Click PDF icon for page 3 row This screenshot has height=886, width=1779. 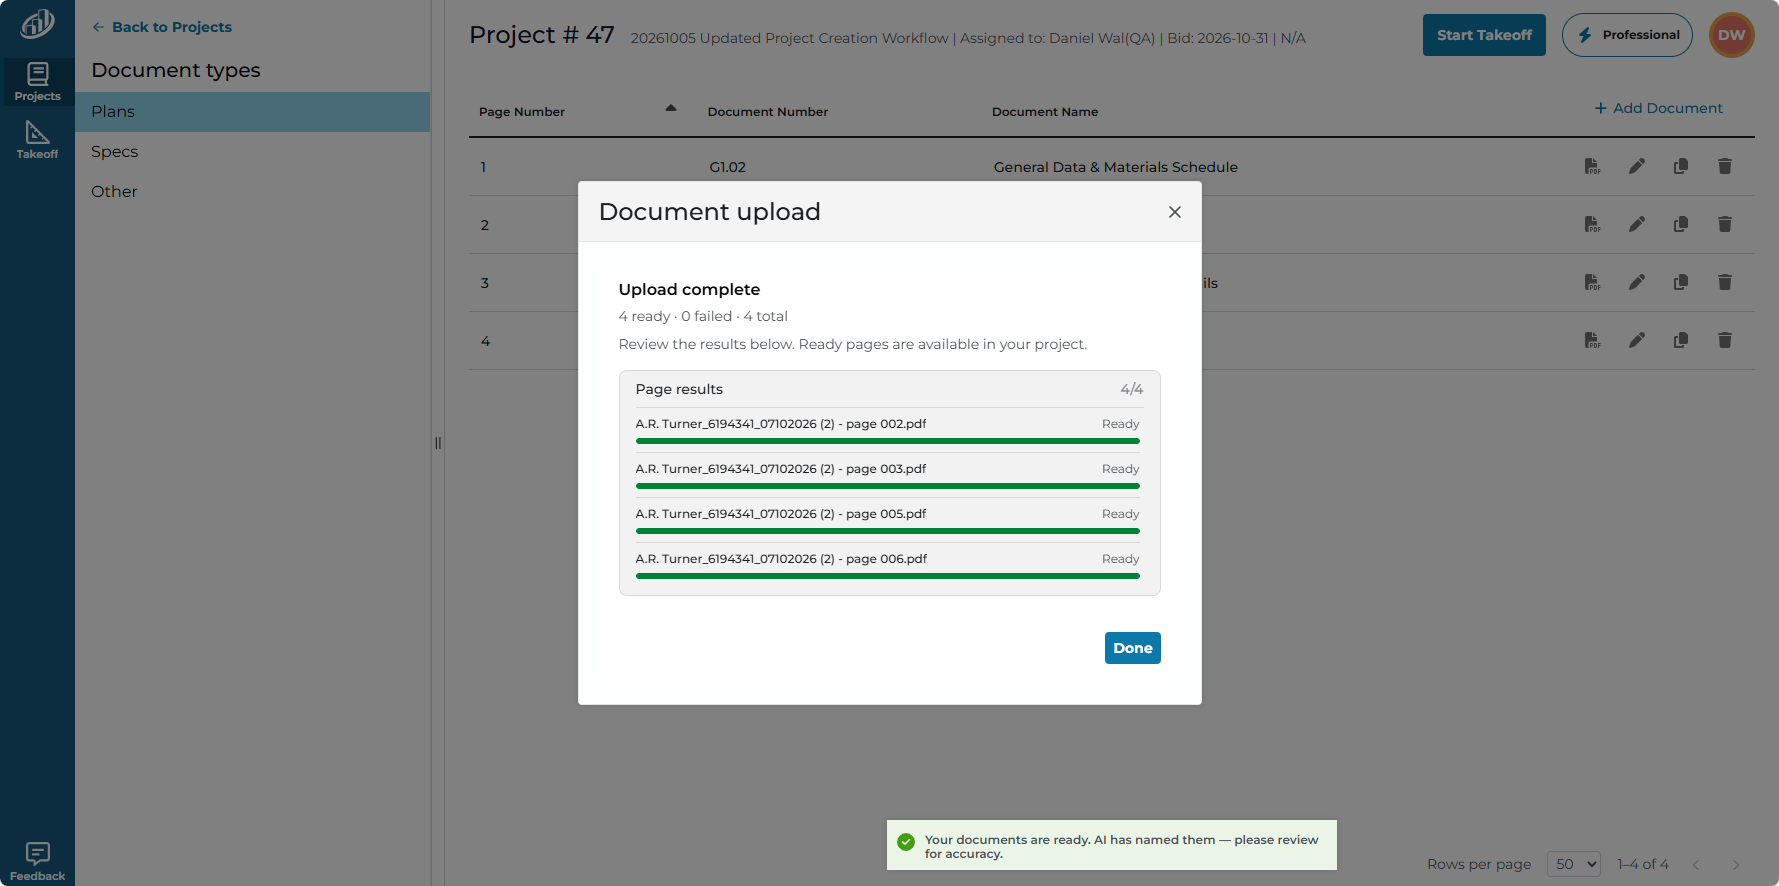pyautogui.click(x=1592, y=282)
